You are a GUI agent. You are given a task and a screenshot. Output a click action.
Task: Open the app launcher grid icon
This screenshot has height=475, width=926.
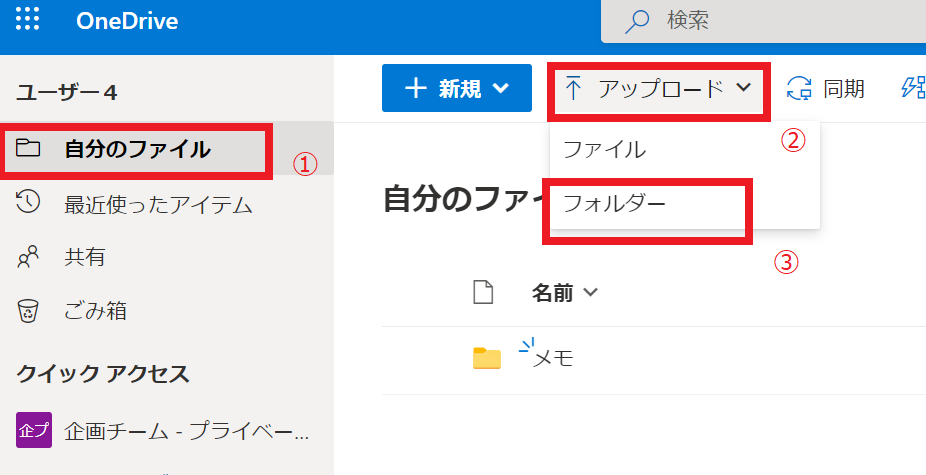28,19
